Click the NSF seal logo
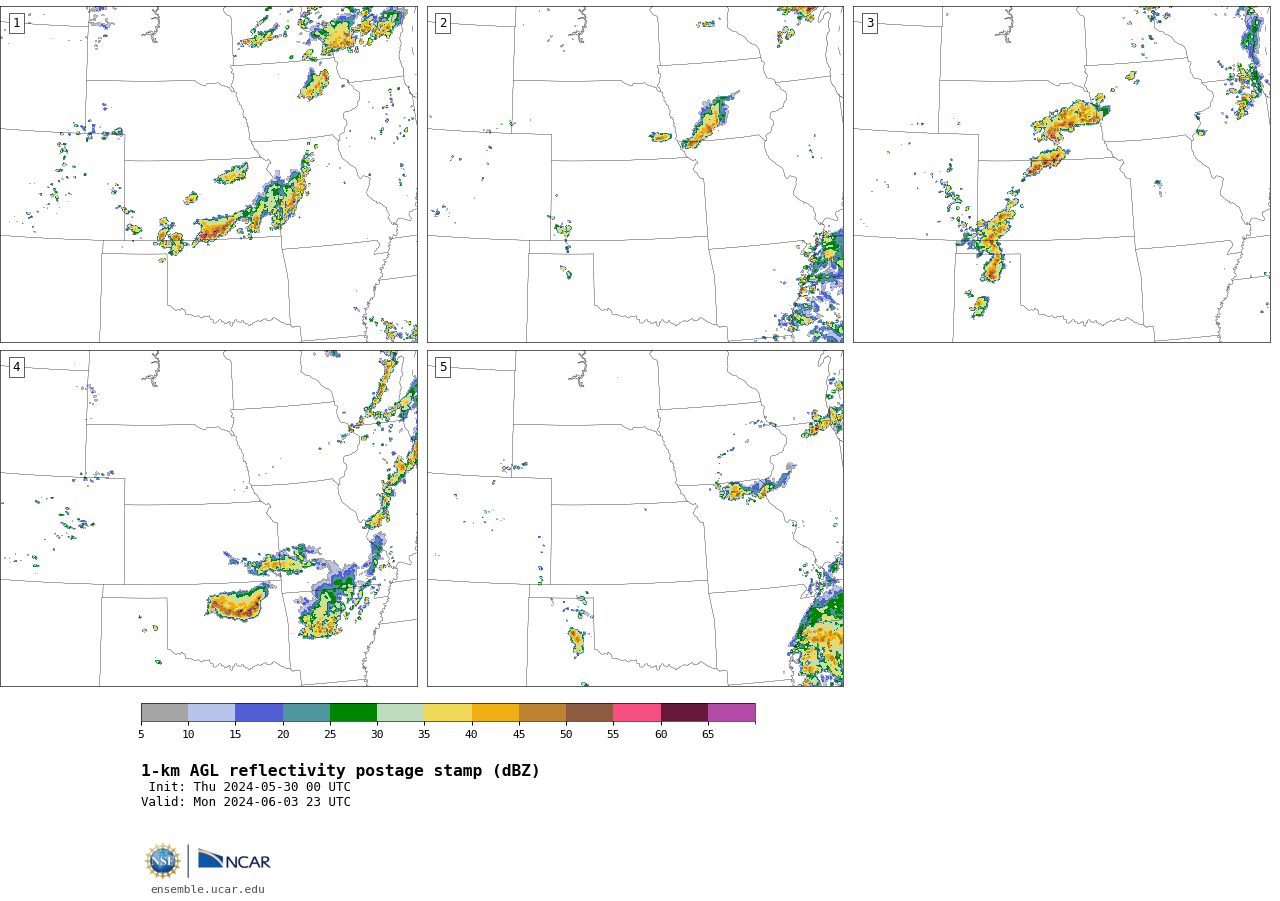 [x=163, y=861]
